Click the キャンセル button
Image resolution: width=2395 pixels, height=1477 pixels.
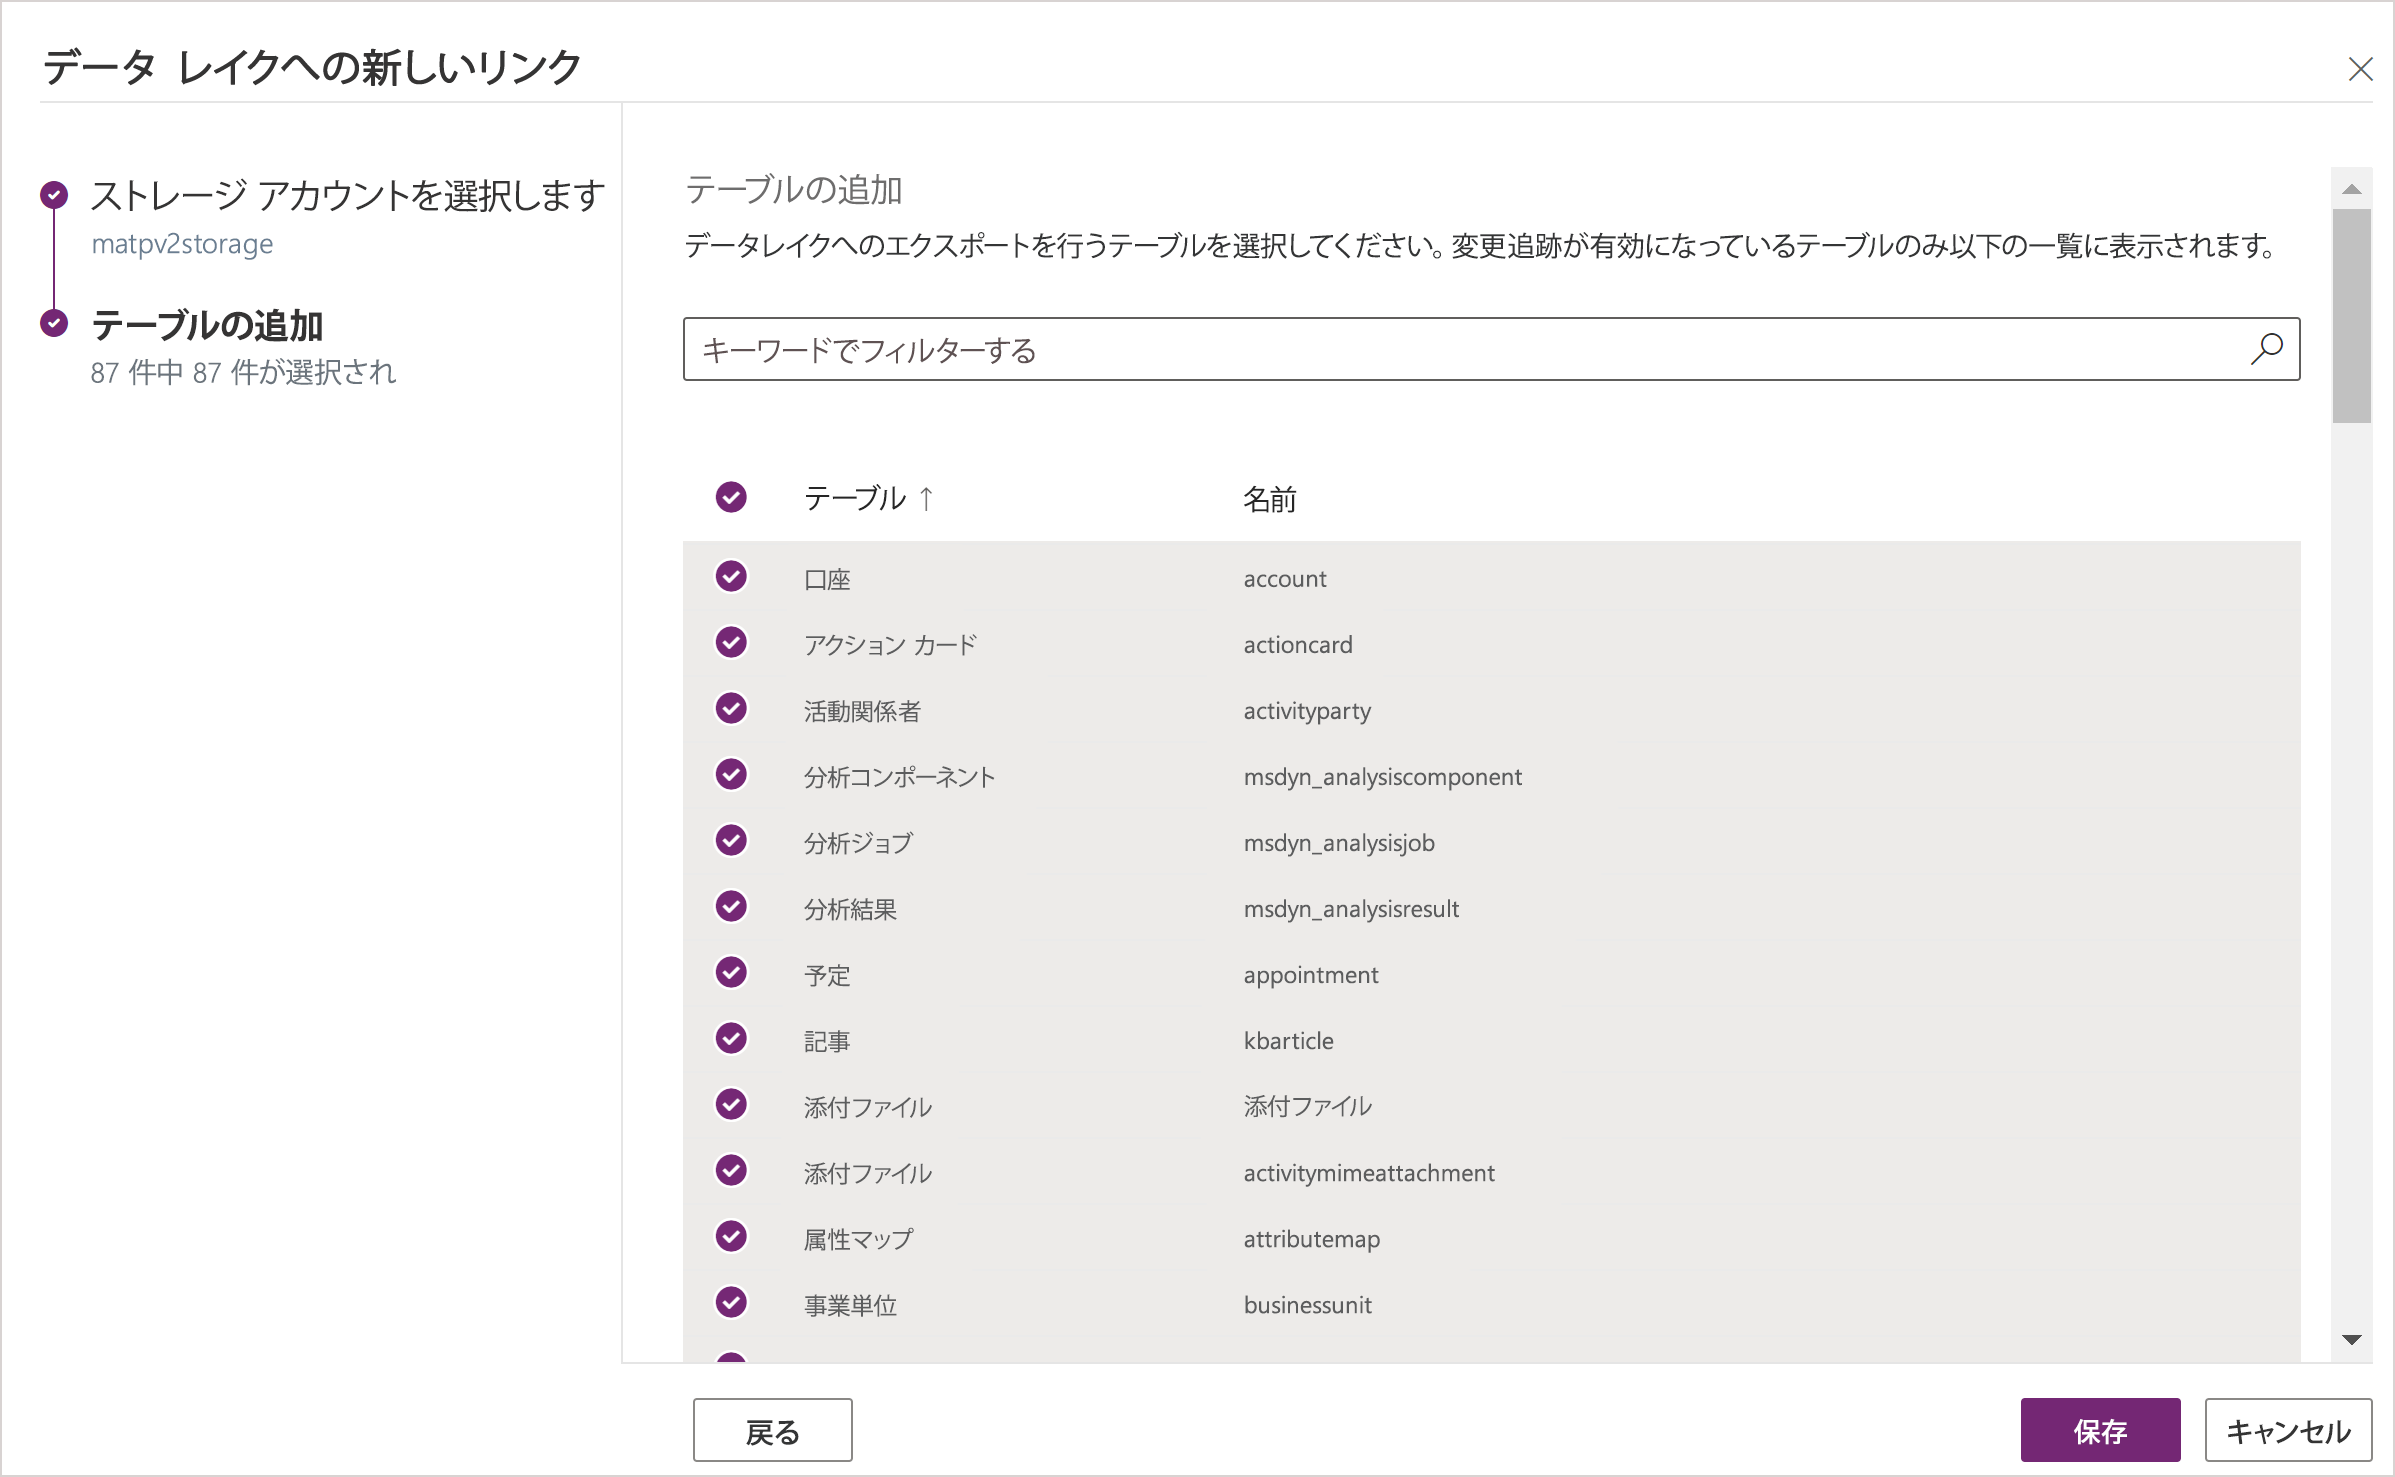pyautogui.click(x=2288, y=1430)
